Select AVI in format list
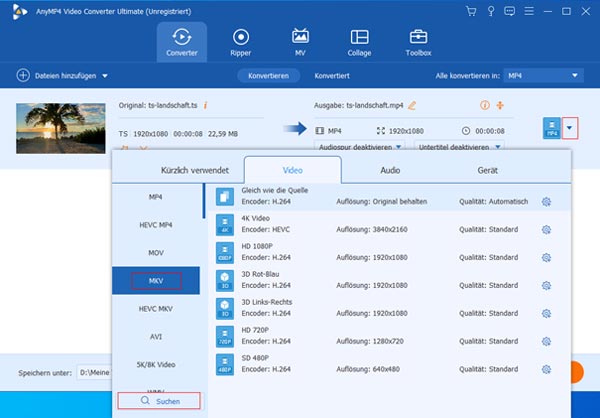Screen dimensions: 600x418 coord(156,336)
